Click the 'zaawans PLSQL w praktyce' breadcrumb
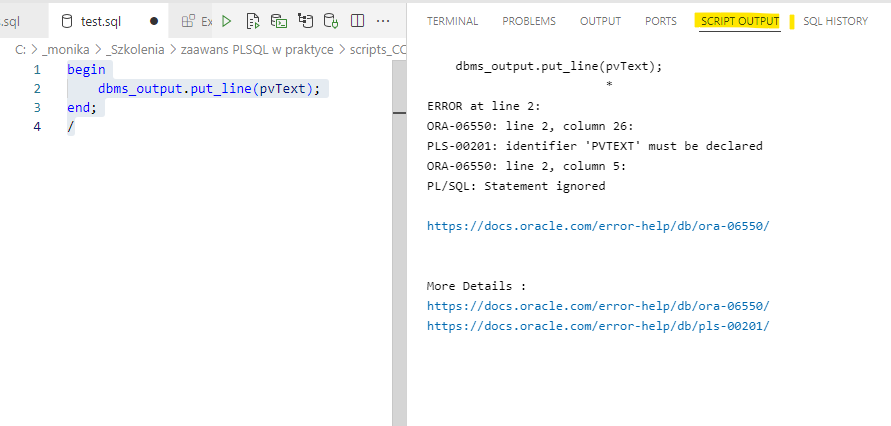 tap(262, 49)
